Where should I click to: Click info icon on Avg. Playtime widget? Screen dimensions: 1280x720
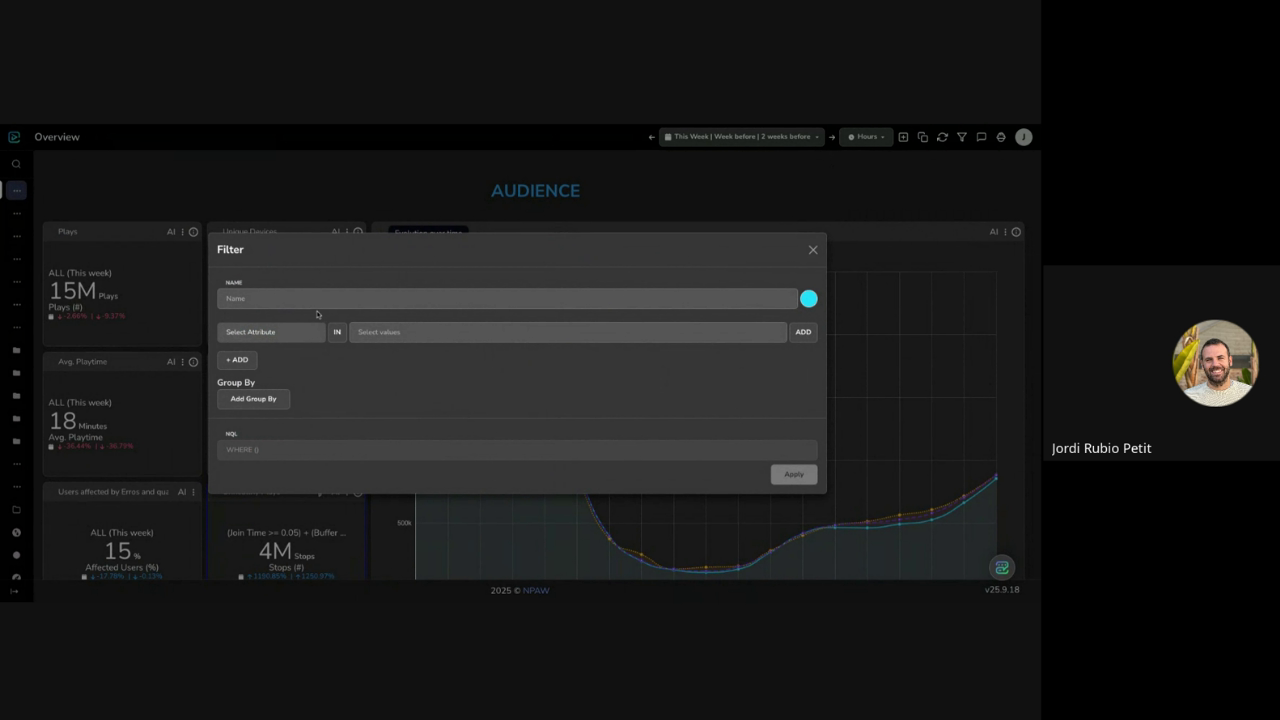(194, 362)
